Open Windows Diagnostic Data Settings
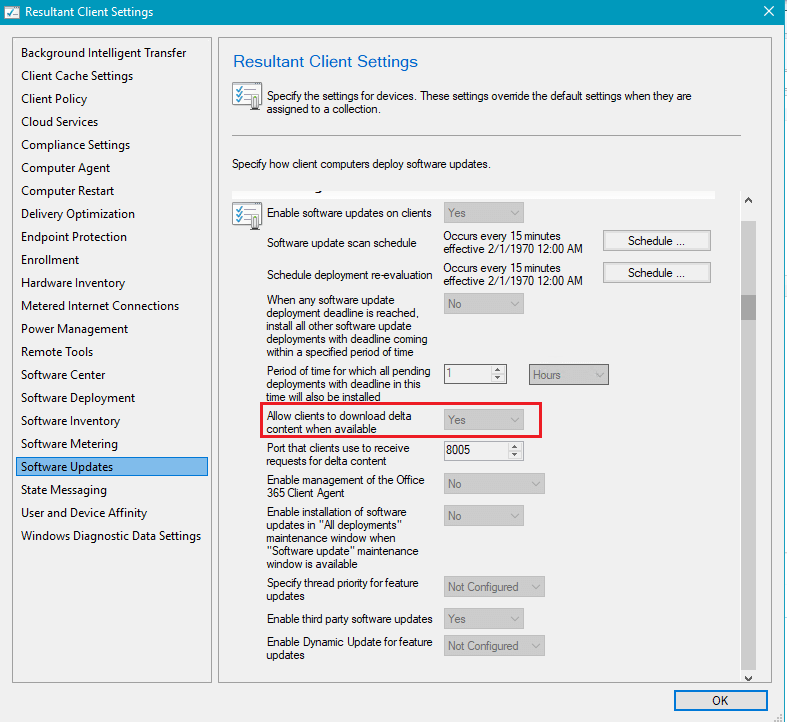 111,536
